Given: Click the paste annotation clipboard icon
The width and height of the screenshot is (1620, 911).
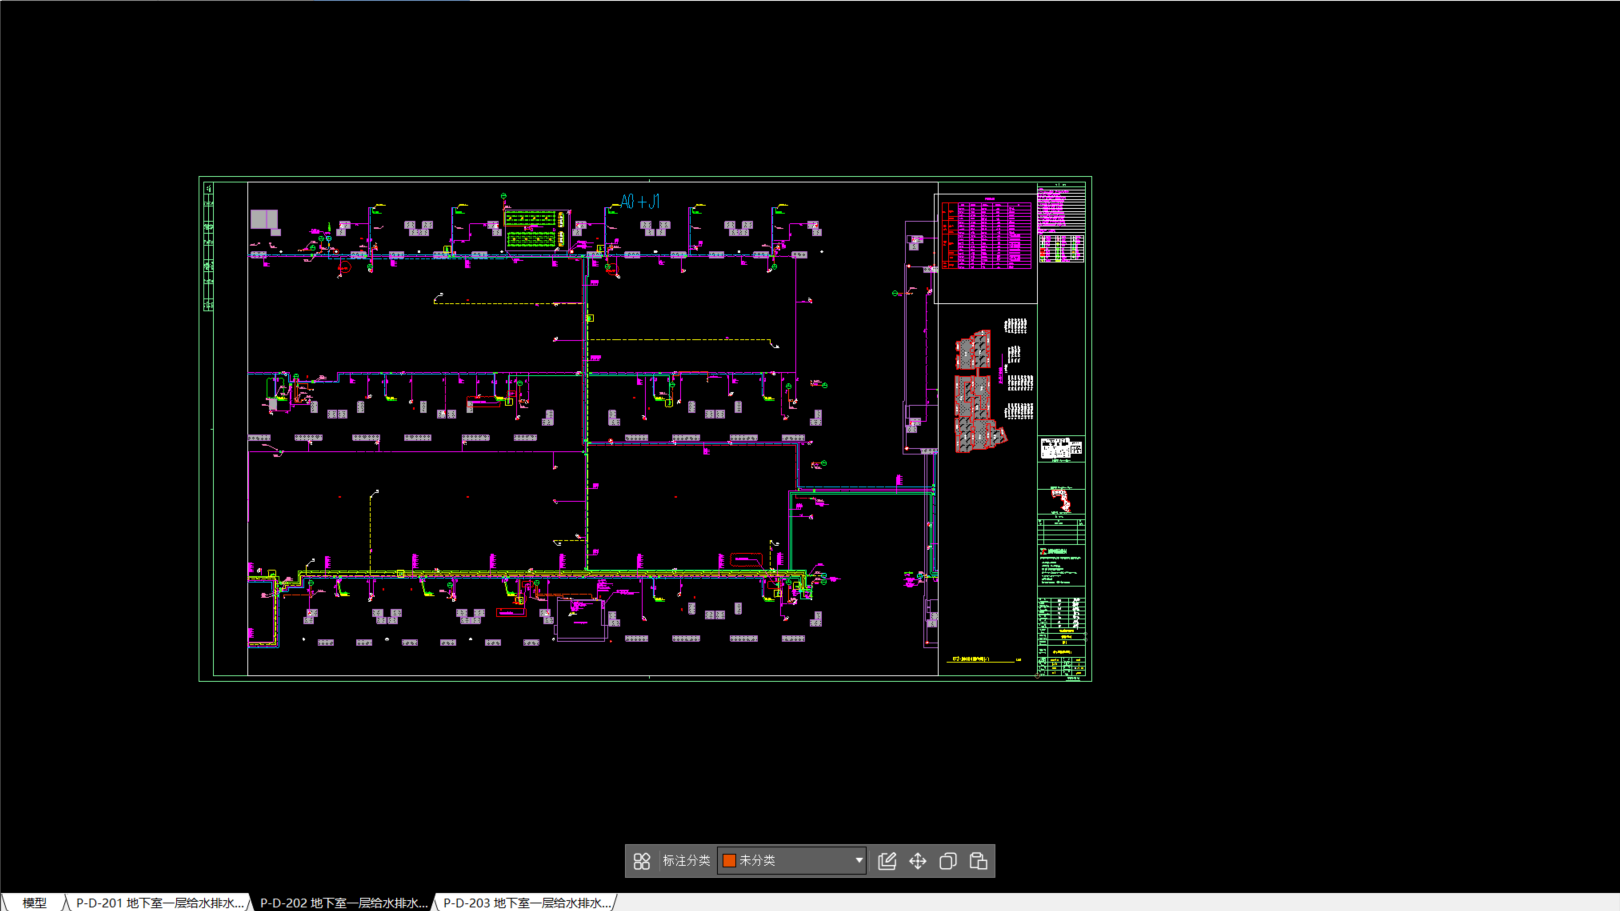Looking at the screenshot, I should click(979, 861).
